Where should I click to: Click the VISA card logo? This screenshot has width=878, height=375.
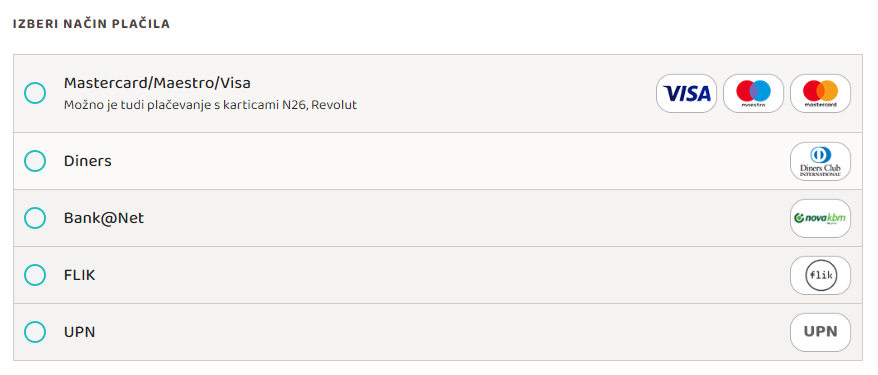[x=686, y=93]
